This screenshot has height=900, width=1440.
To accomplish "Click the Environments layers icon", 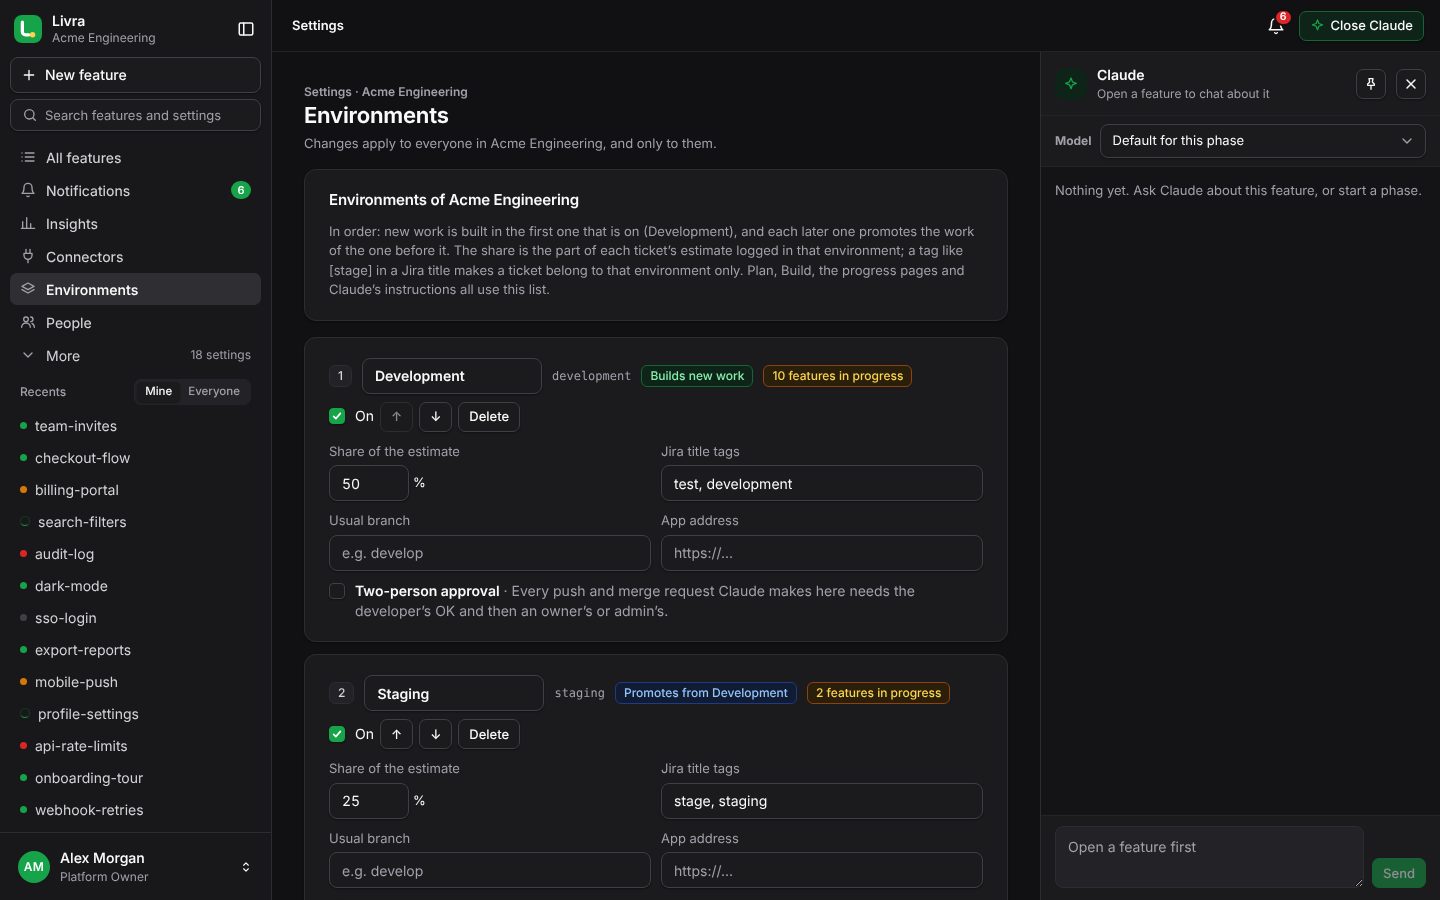I will 28,290.
